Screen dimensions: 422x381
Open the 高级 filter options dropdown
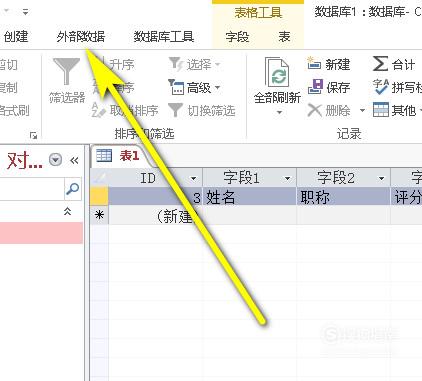pos(194,88)
